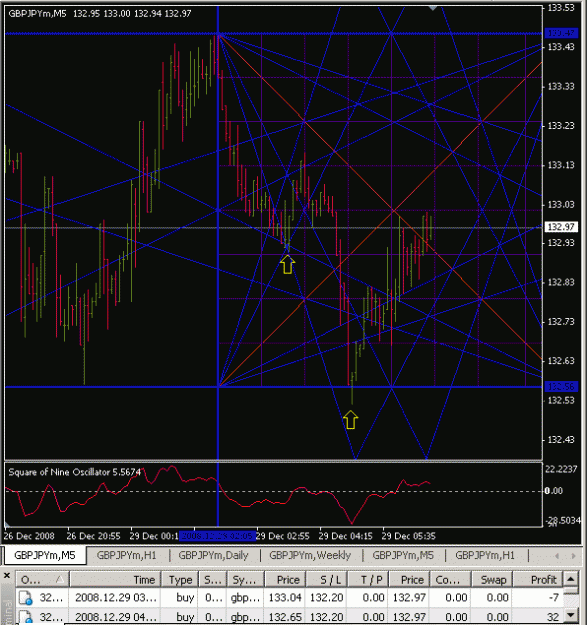Click the highlighted 132.56 price label on axis
587x625 pixels.
[x=561, y=386]
